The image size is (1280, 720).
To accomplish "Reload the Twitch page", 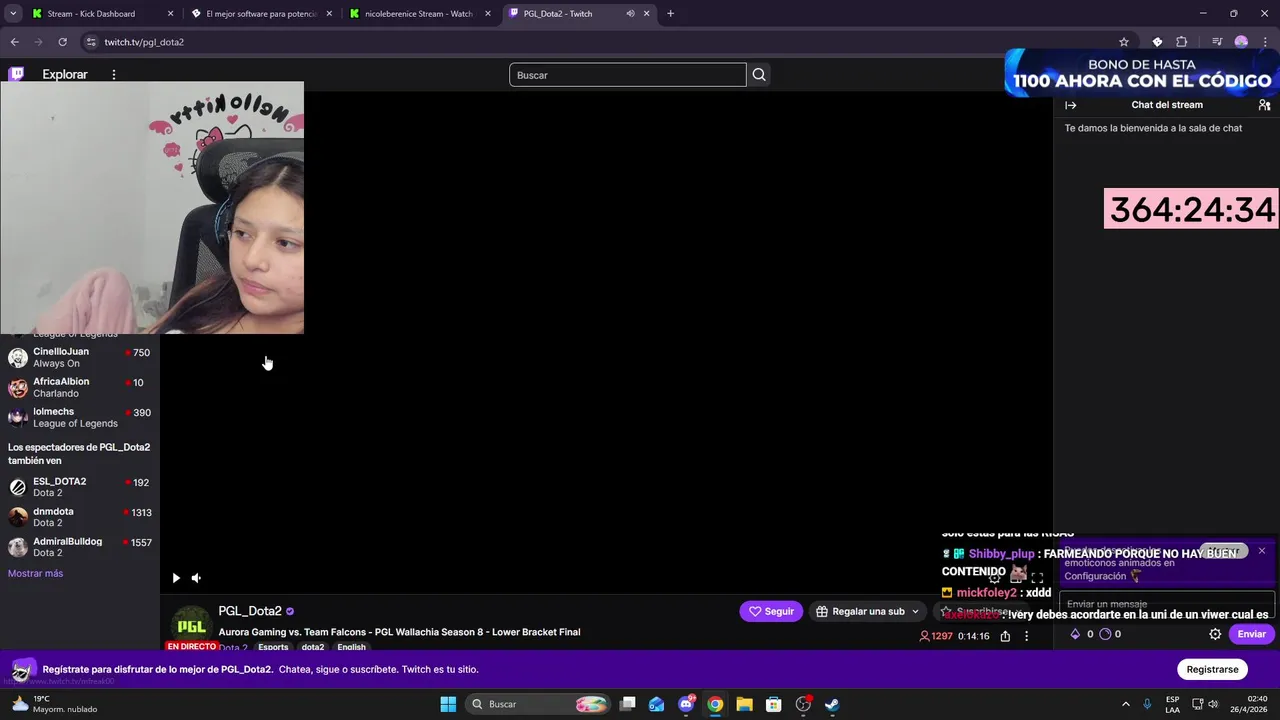I will (x=62, y=42).
